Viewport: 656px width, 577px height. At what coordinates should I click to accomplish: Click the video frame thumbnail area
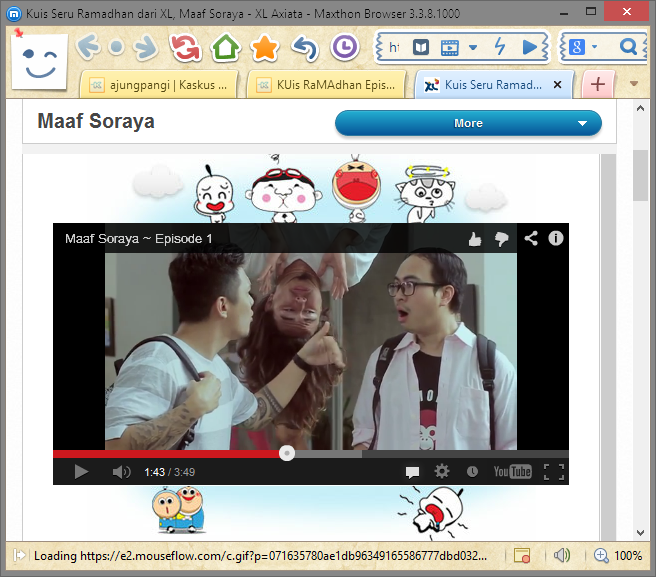pyautogui.click(x=310, y=351)
